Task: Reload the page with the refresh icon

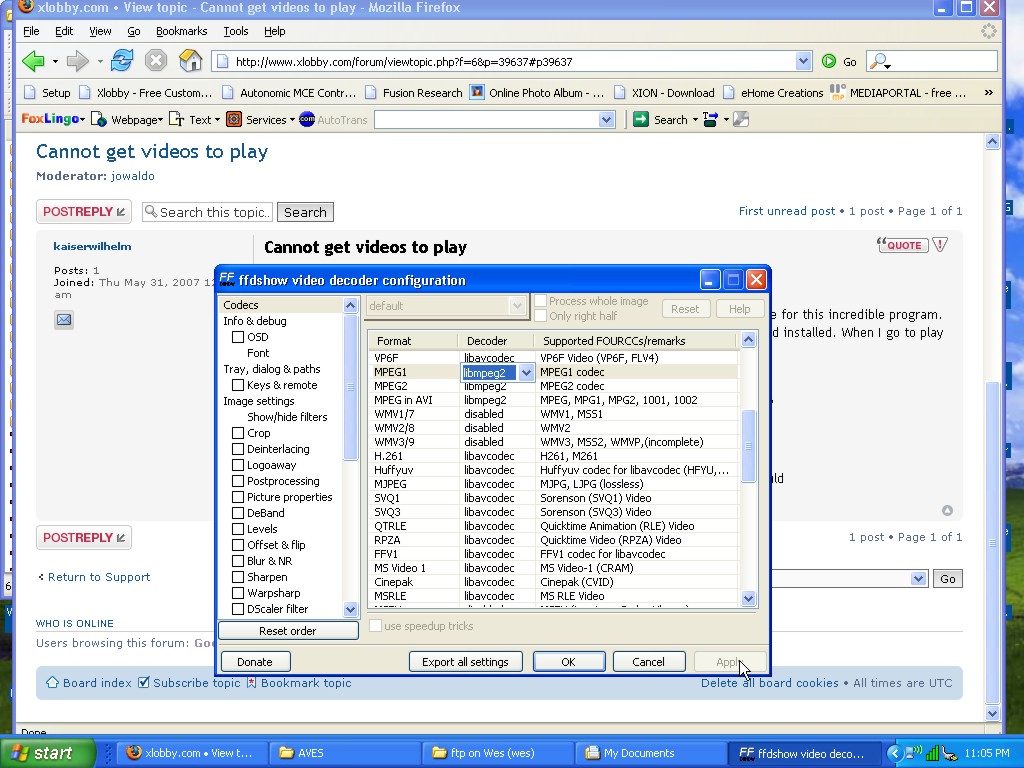Action: coord(122,61)
